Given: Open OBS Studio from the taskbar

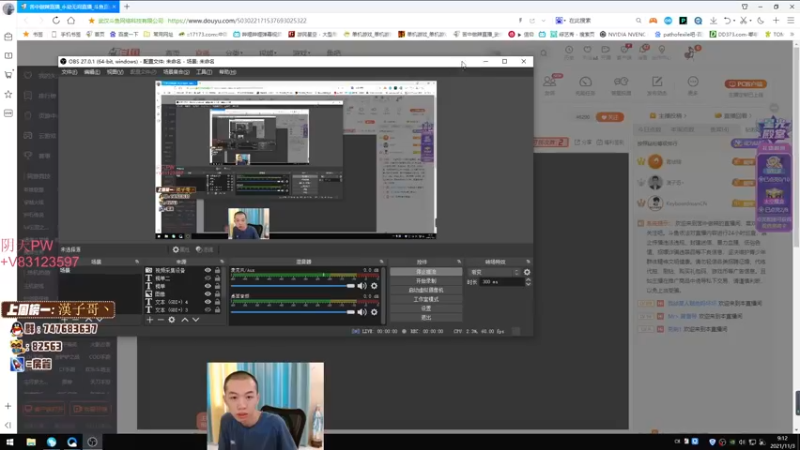Looking at the screenshot, I should coord(92,442).
